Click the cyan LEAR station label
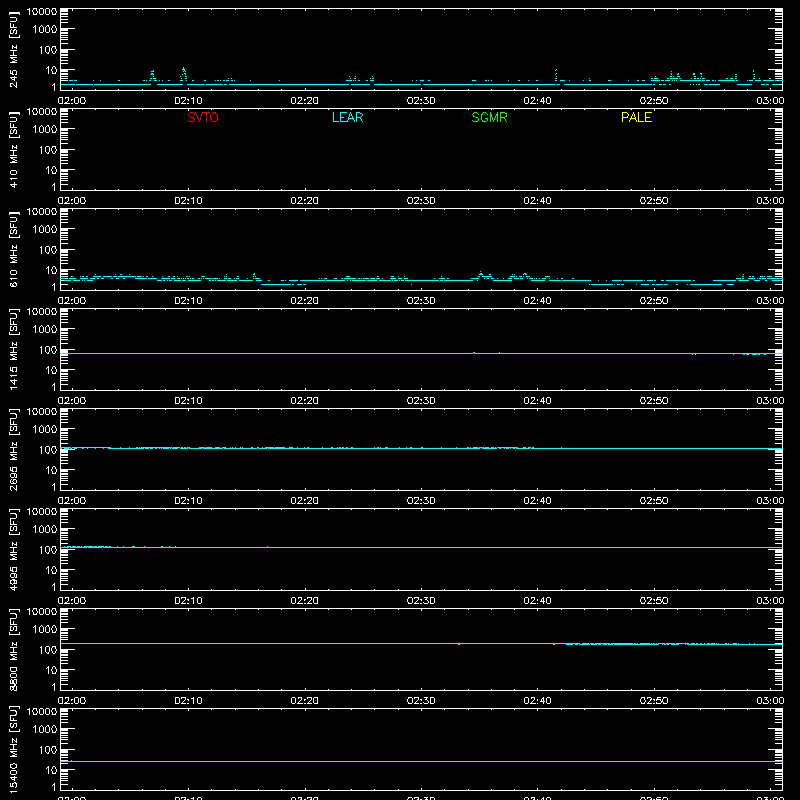This screenshot has height=800, width=800. coord(347,117)
